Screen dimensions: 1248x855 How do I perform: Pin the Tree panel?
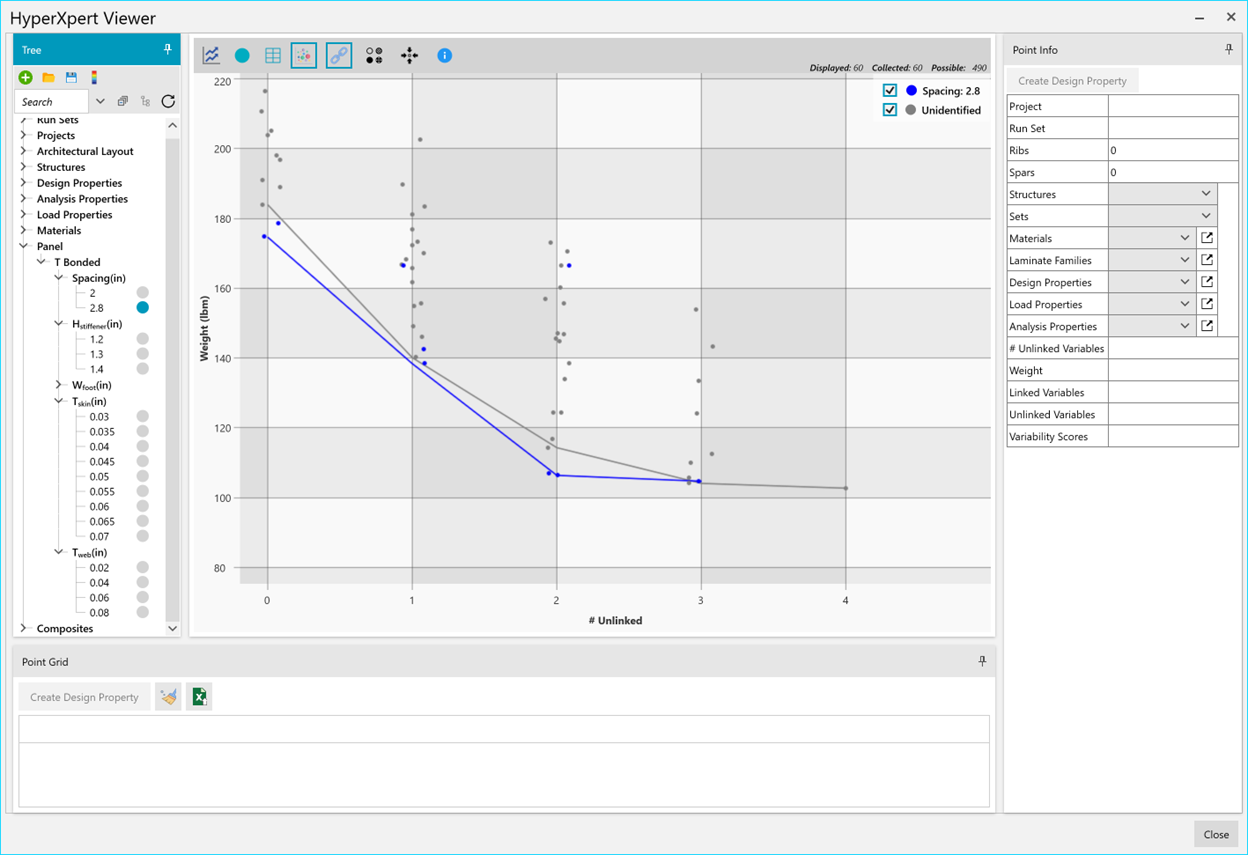point(167,49)
